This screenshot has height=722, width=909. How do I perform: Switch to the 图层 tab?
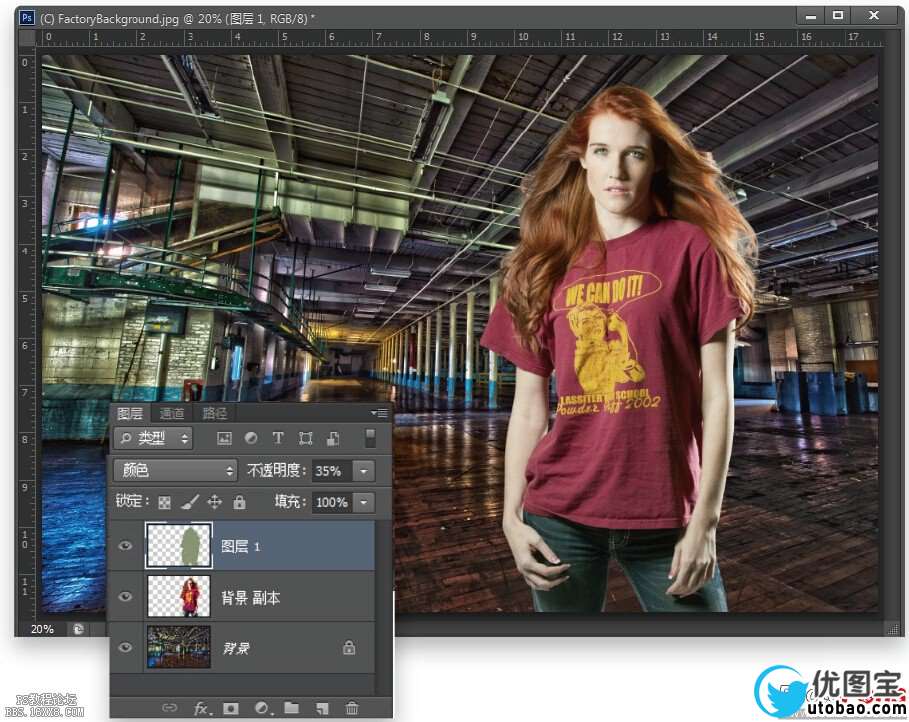pos(130,413)
